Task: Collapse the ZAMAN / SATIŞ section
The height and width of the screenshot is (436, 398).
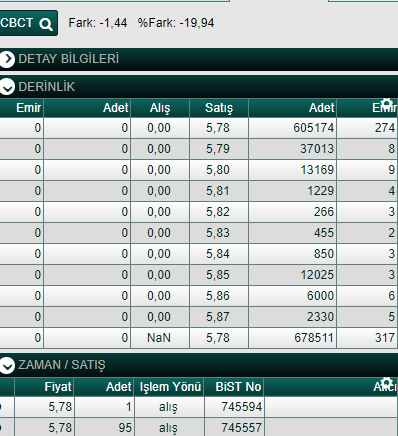Action: pos(7,365)
